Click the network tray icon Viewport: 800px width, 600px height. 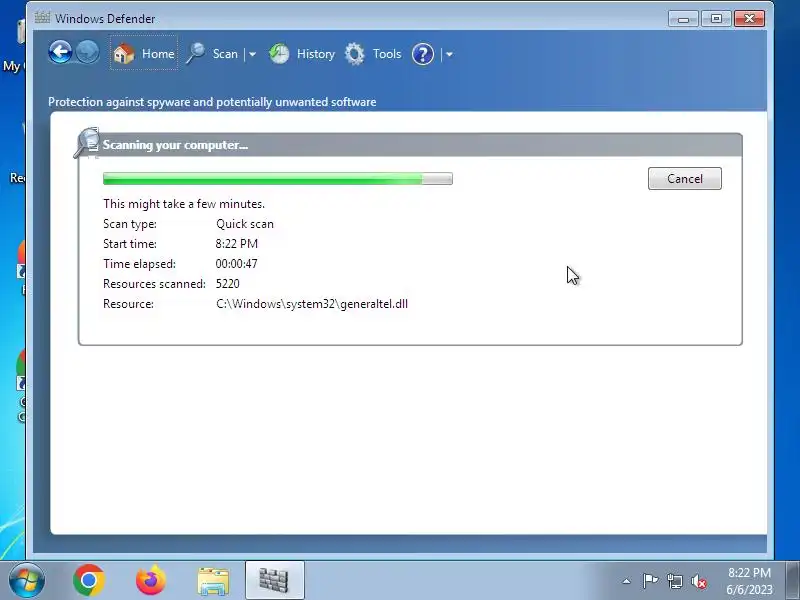(674, 581)
